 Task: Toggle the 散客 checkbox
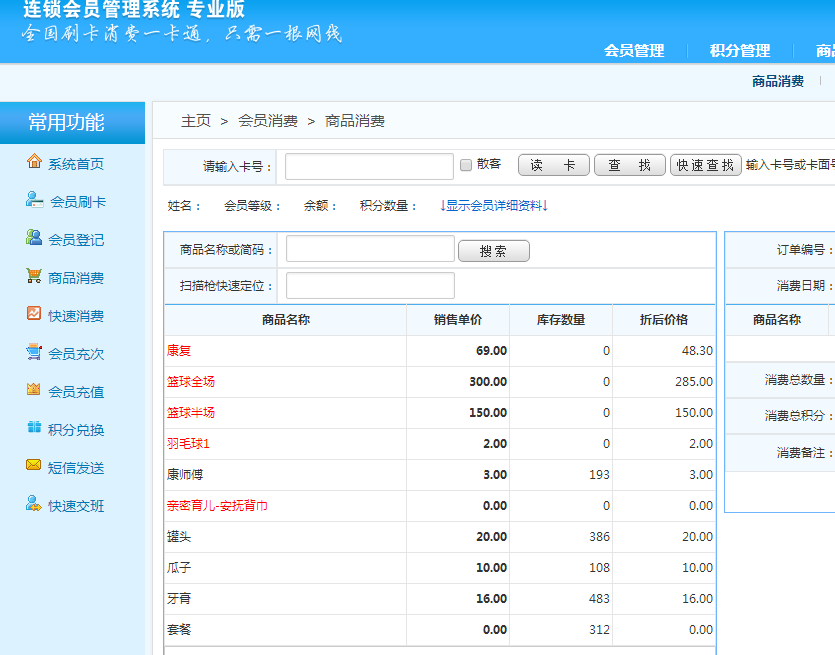[x=466, y=165]
